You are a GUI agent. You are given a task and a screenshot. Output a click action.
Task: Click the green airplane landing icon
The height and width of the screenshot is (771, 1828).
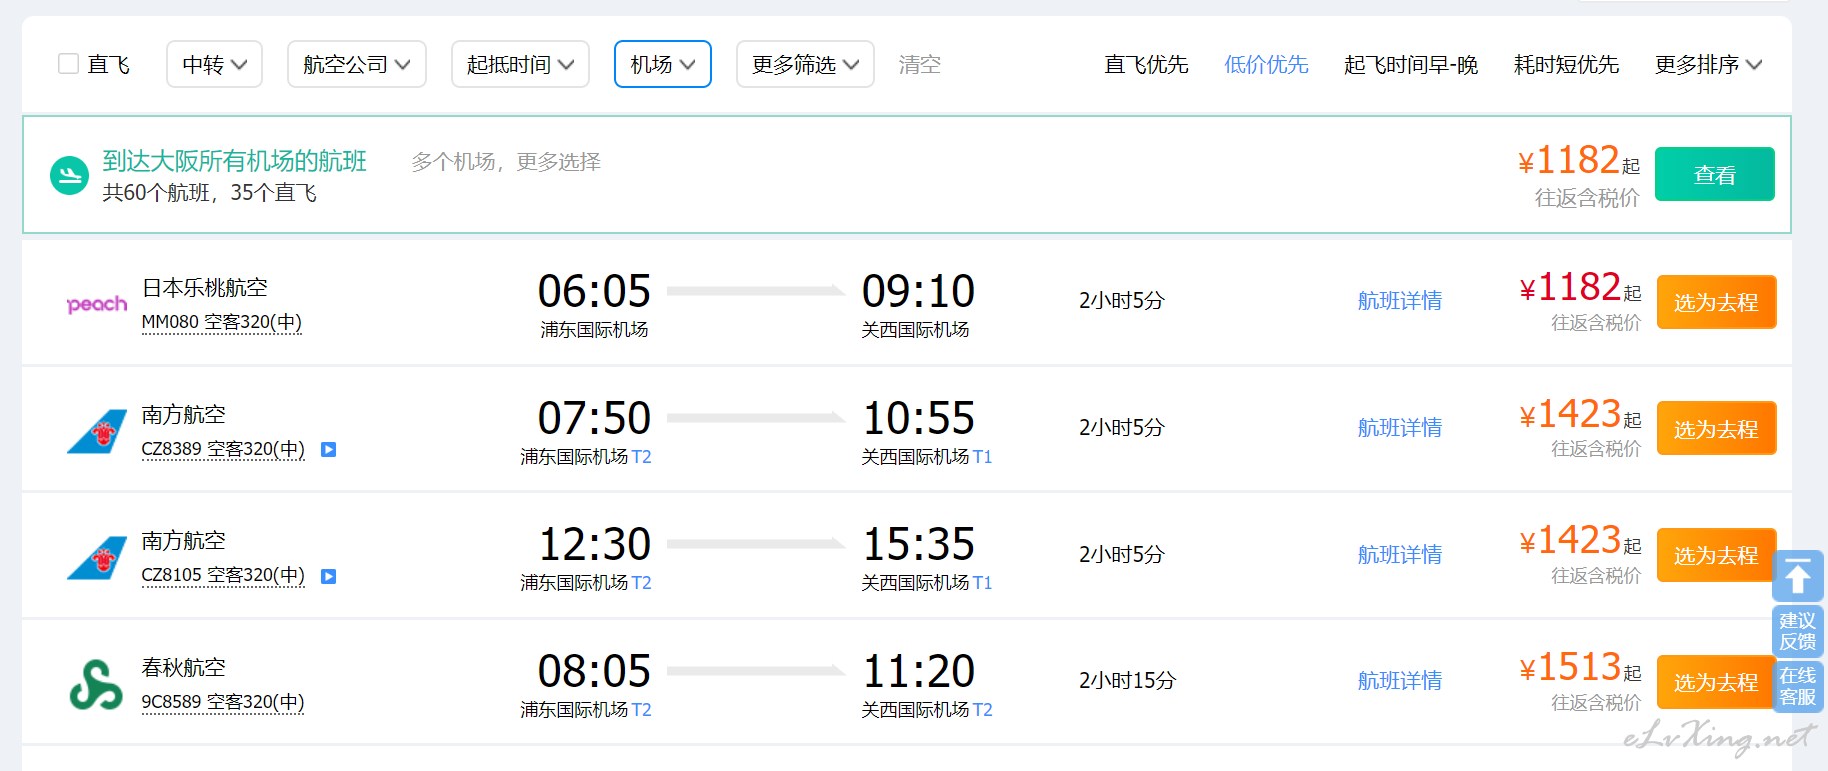pos(70,176)
